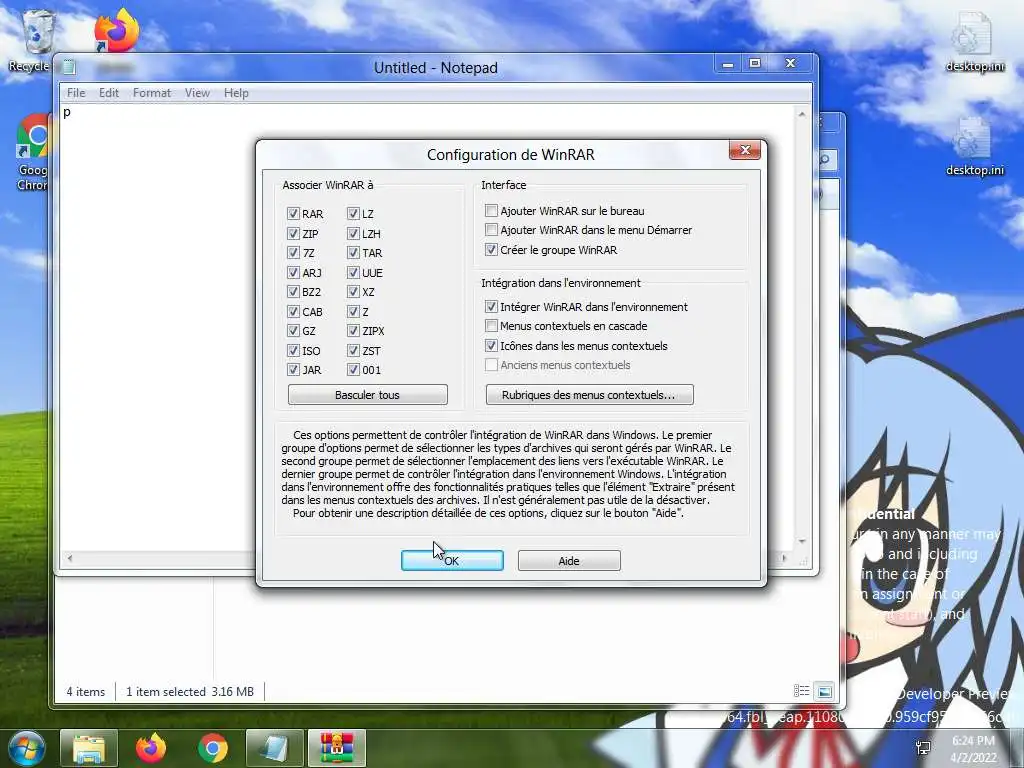The image size is (1024, 768).
Task: Click the Basculer tous button
Action: point(368,394)
